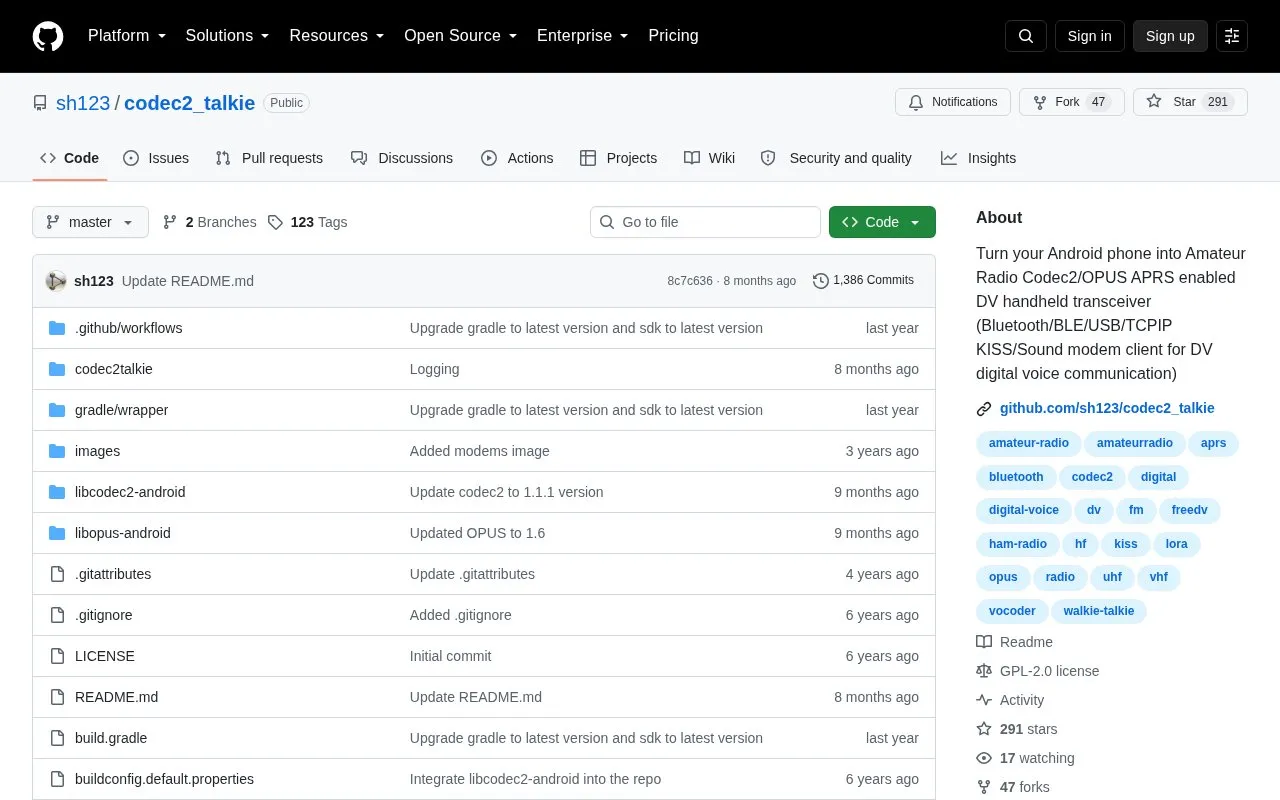Expand the Platform menu dropdown
This screenshot has width=1280, height=800.
click(x=126, y=36)
